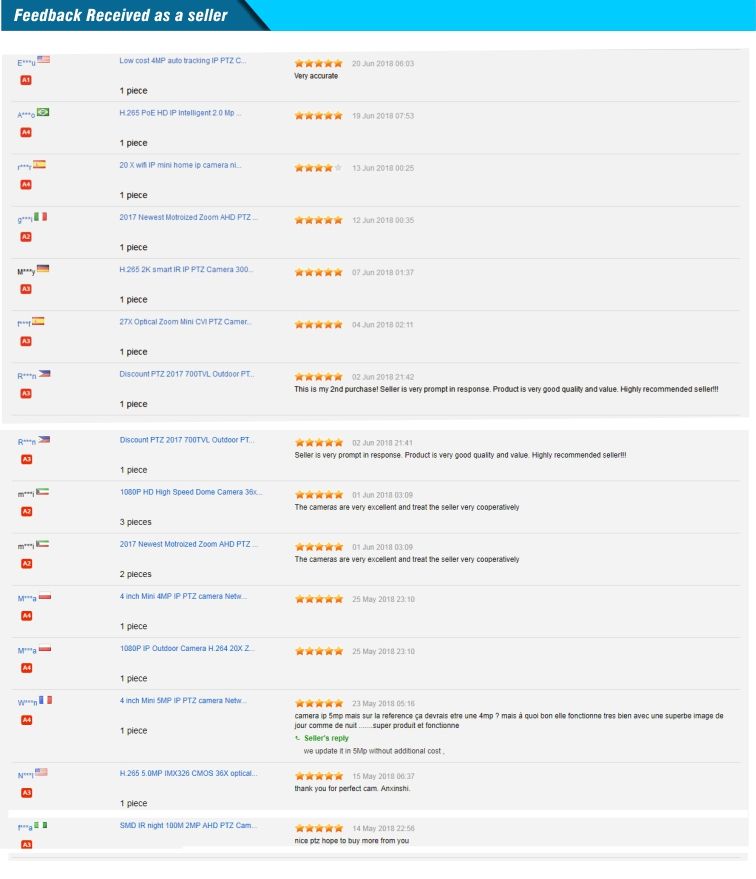This screenshot has height=879, width=756.
Task: Open the Low cost 4MP auto tracking product link
Action: [x=182, y=62]
